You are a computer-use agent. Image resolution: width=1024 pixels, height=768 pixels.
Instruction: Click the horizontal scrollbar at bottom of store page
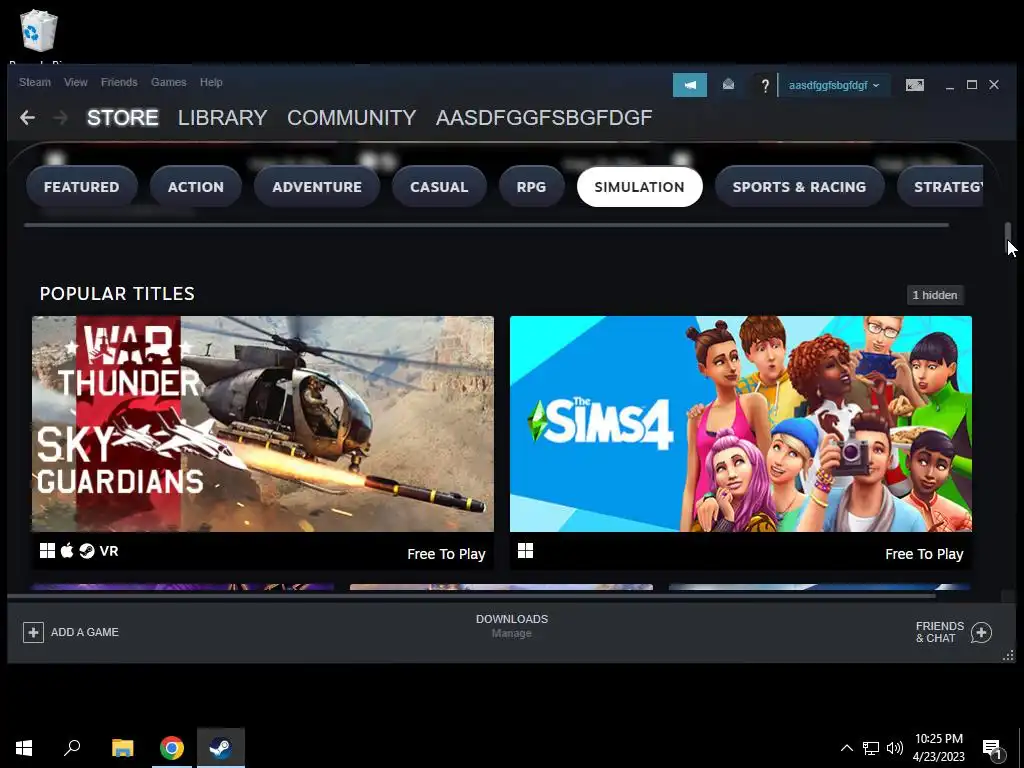[472, 596]
